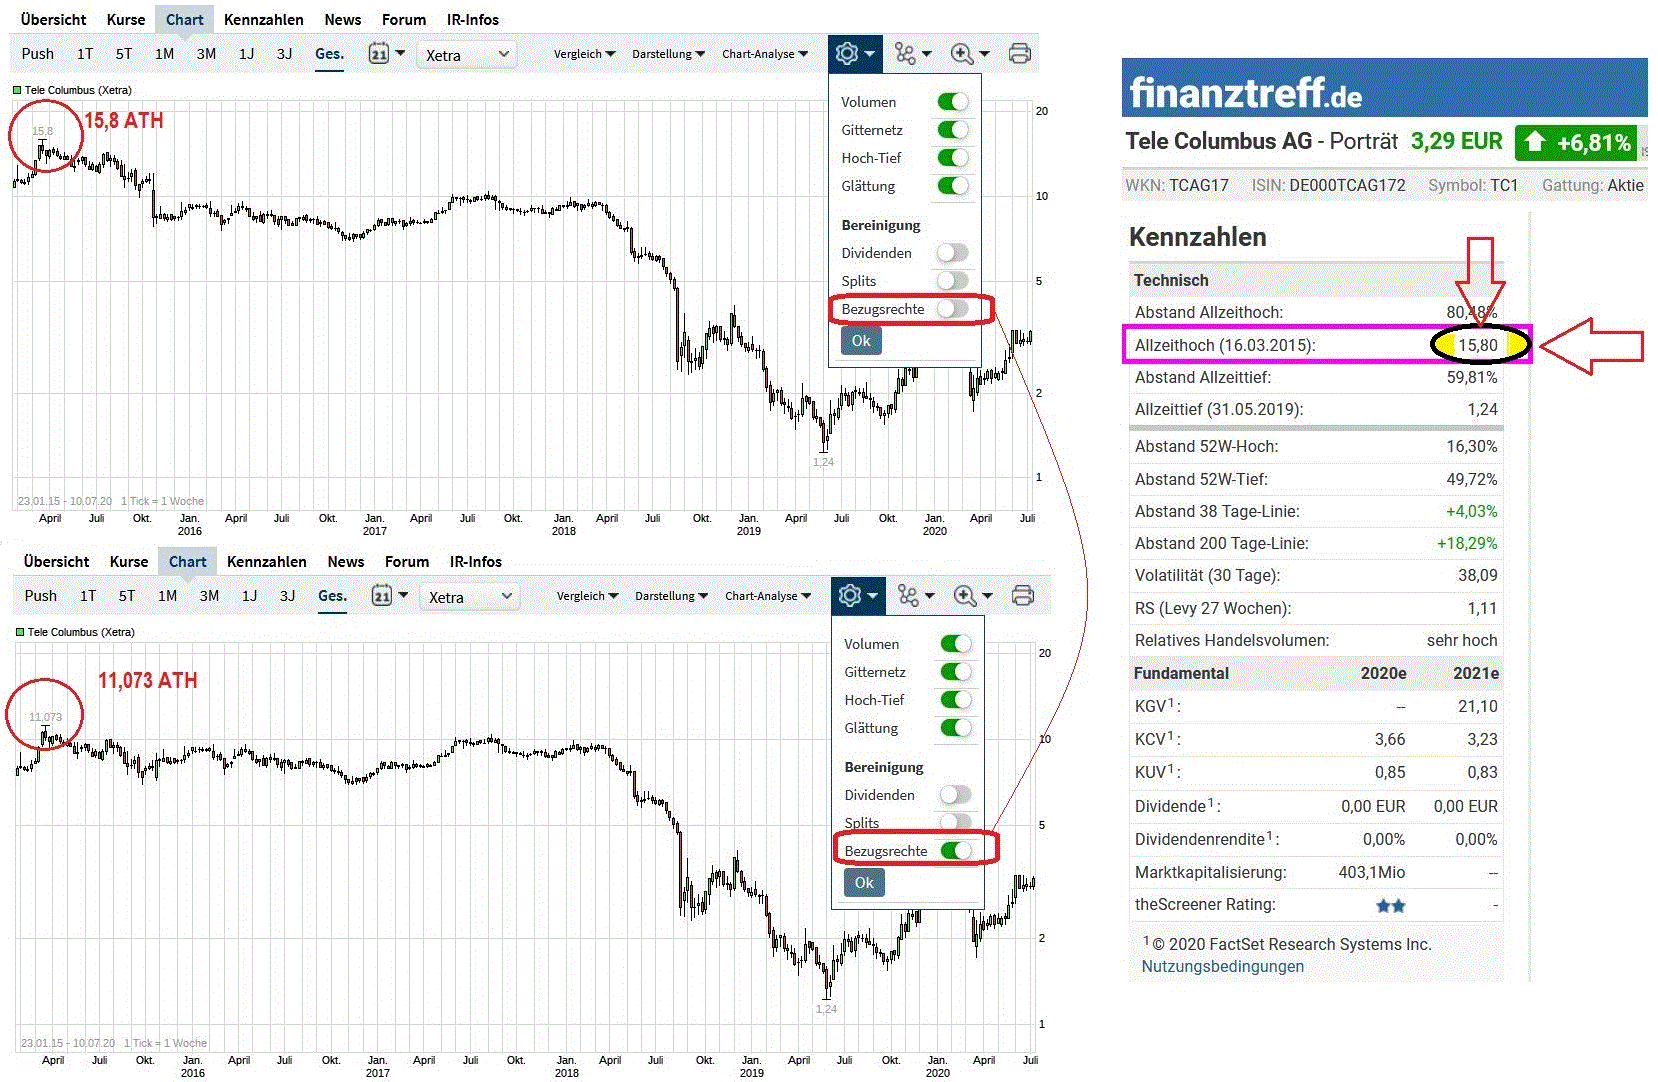Open the settings gear in the lower chart toolbar

click(857, 596)
